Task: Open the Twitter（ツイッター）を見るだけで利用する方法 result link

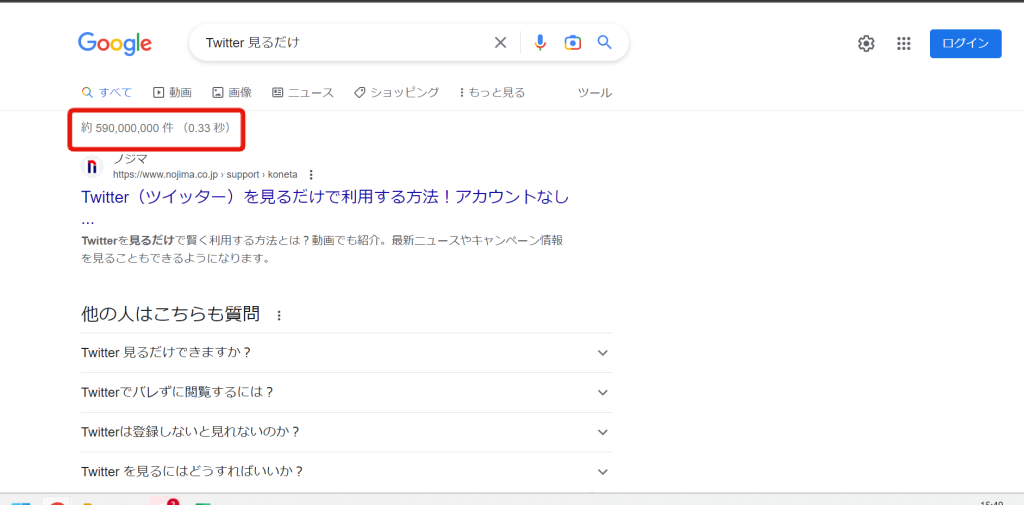Action: [325, 197]
